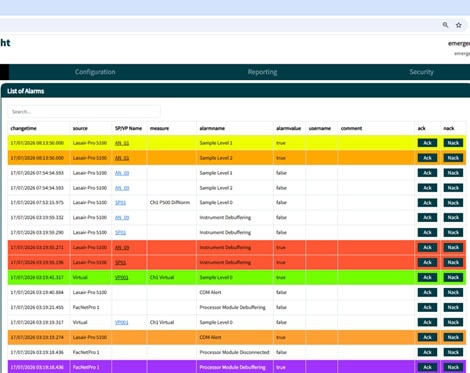Open the Security tab
This screenshot has height=373, width=470.
(x=421, y=72)
